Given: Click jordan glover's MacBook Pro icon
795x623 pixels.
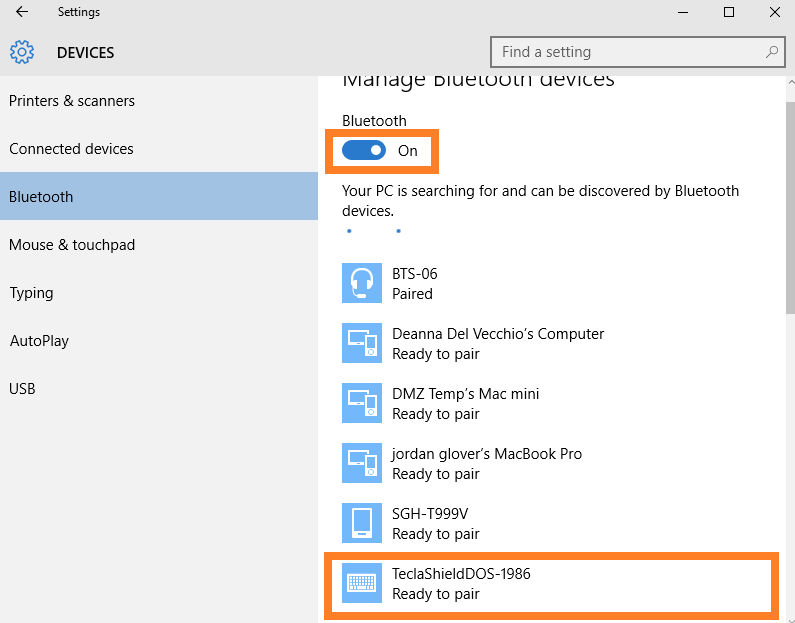Looking at the screenshot, I should point(362,463).
